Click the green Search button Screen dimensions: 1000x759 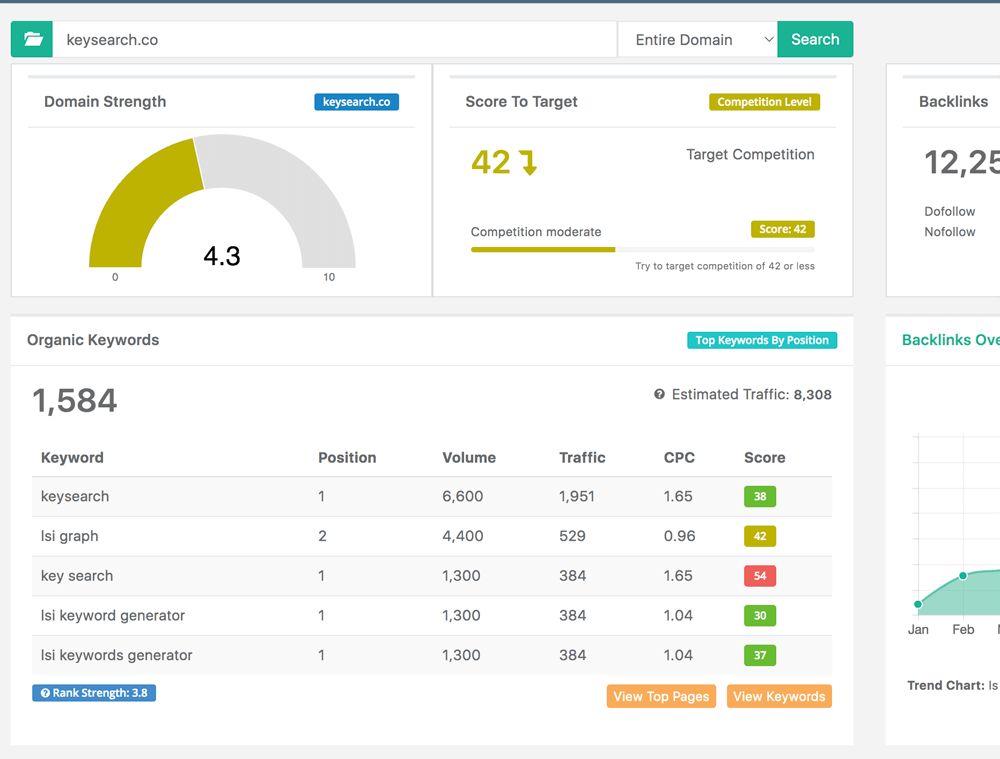click(815, 40)
